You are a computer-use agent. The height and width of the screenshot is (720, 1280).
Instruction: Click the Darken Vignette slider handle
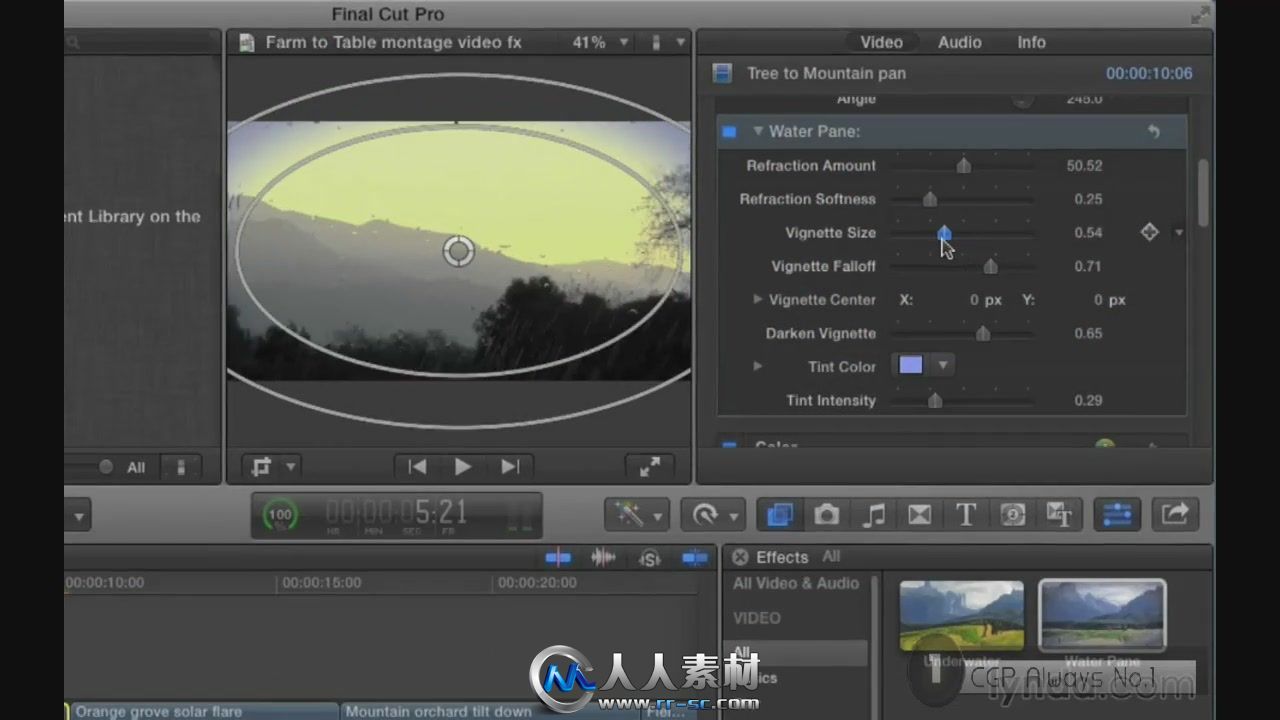[982, 333]
